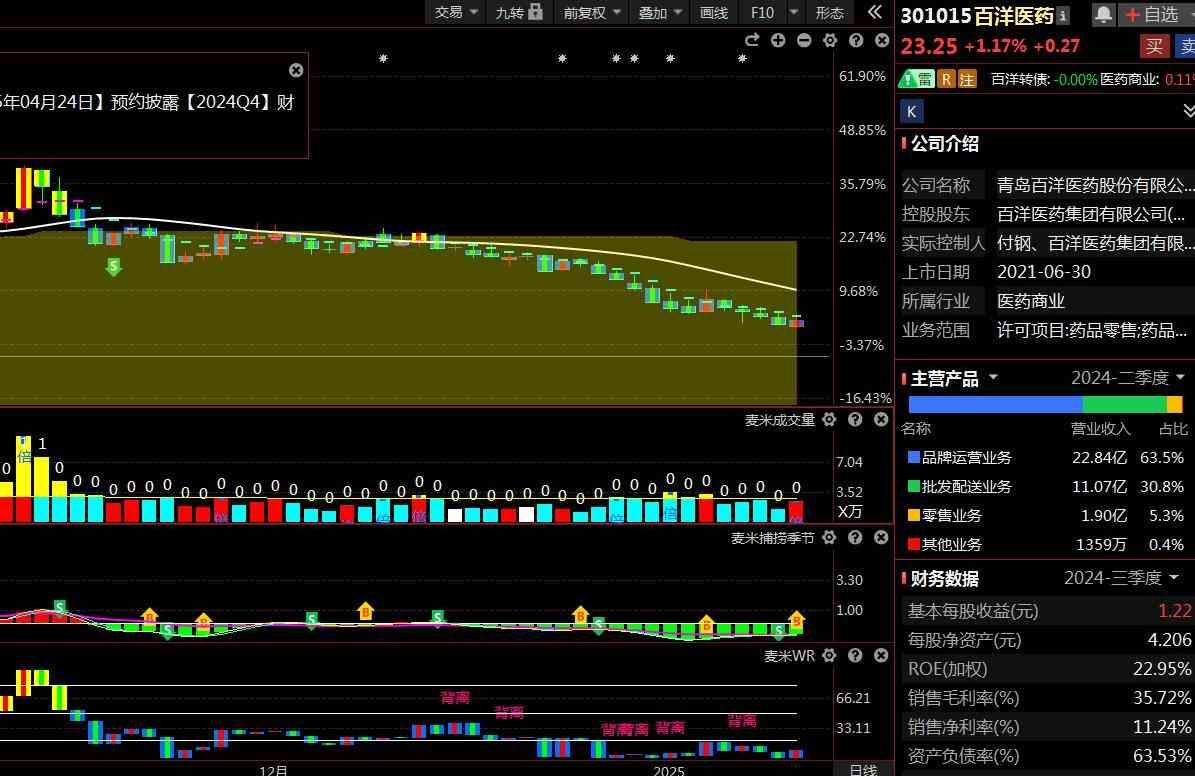The width and height of the screenshot is (1195, 776).
Task: Click the red 买 buy button
Action: click(1155, 46)
